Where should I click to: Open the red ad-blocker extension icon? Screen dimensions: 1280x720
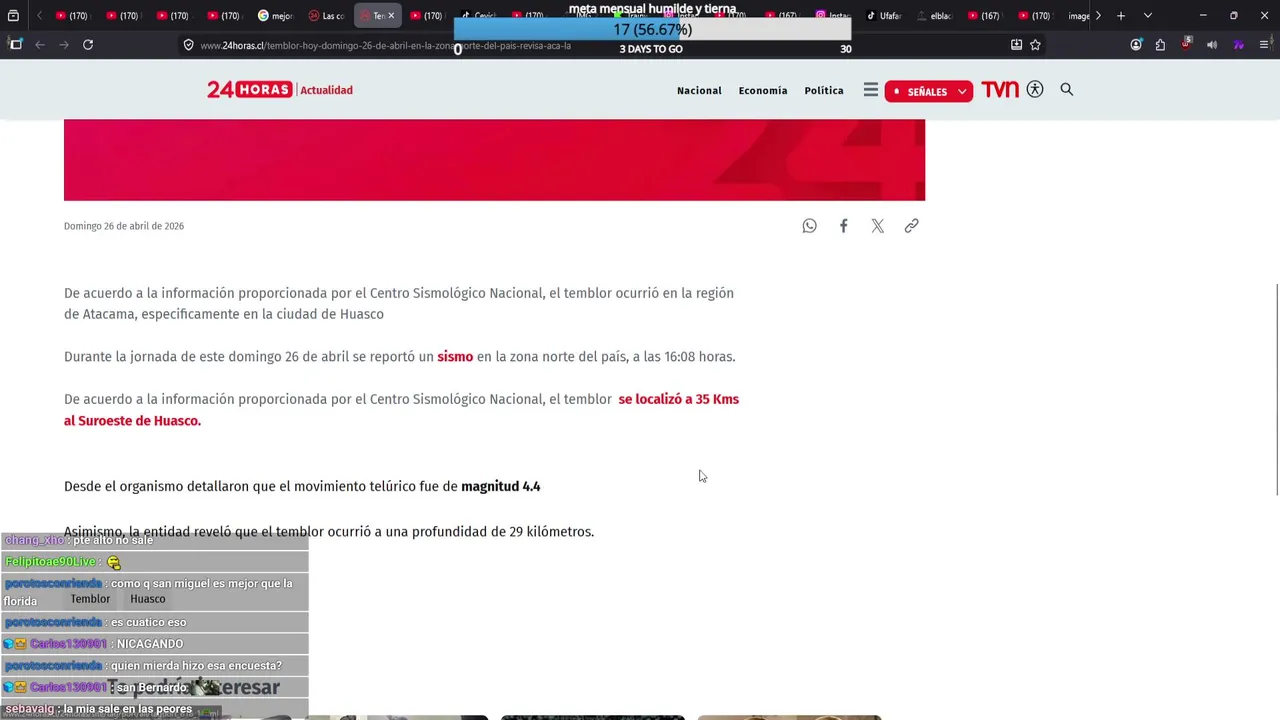click(x=1186, y=44)
